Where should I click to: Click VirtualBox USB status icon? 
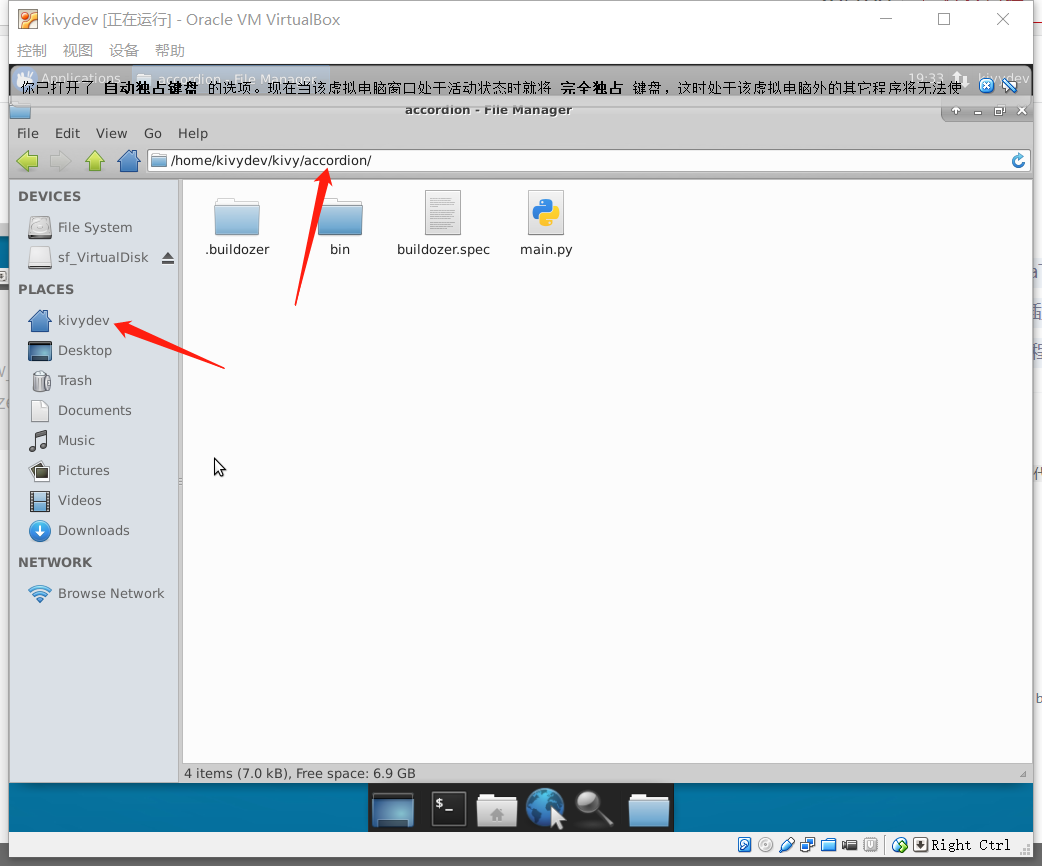coord(787,845)
